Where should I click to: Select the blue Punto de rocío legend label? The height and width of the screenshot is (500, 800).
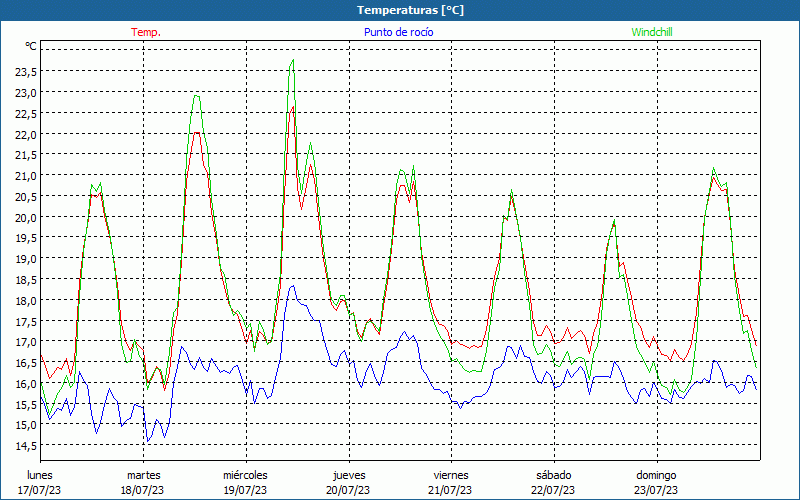coord(398,32)
